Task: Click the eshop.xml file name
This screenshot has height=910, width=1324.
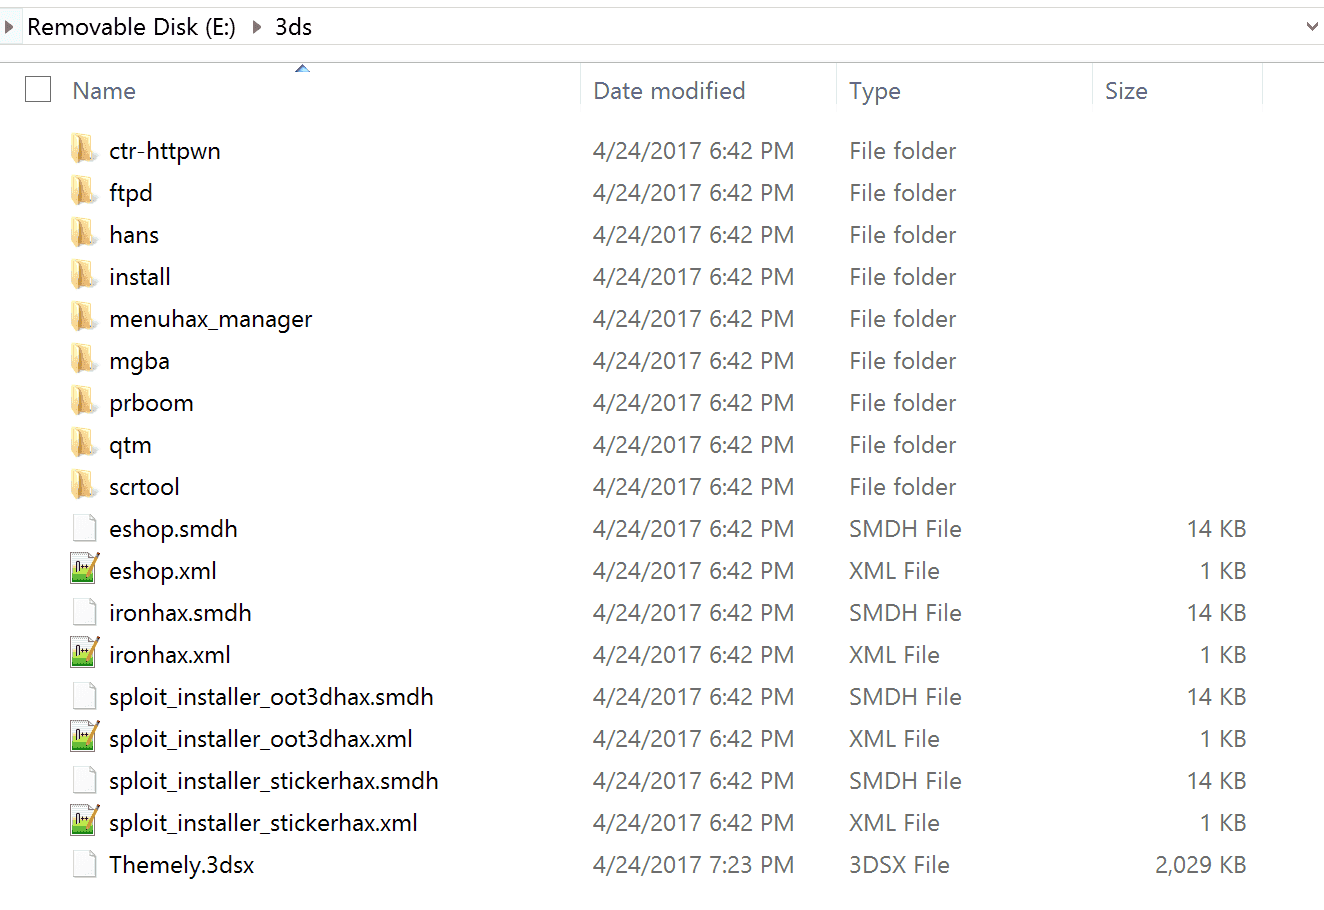Action: click(x=163, y=571)
